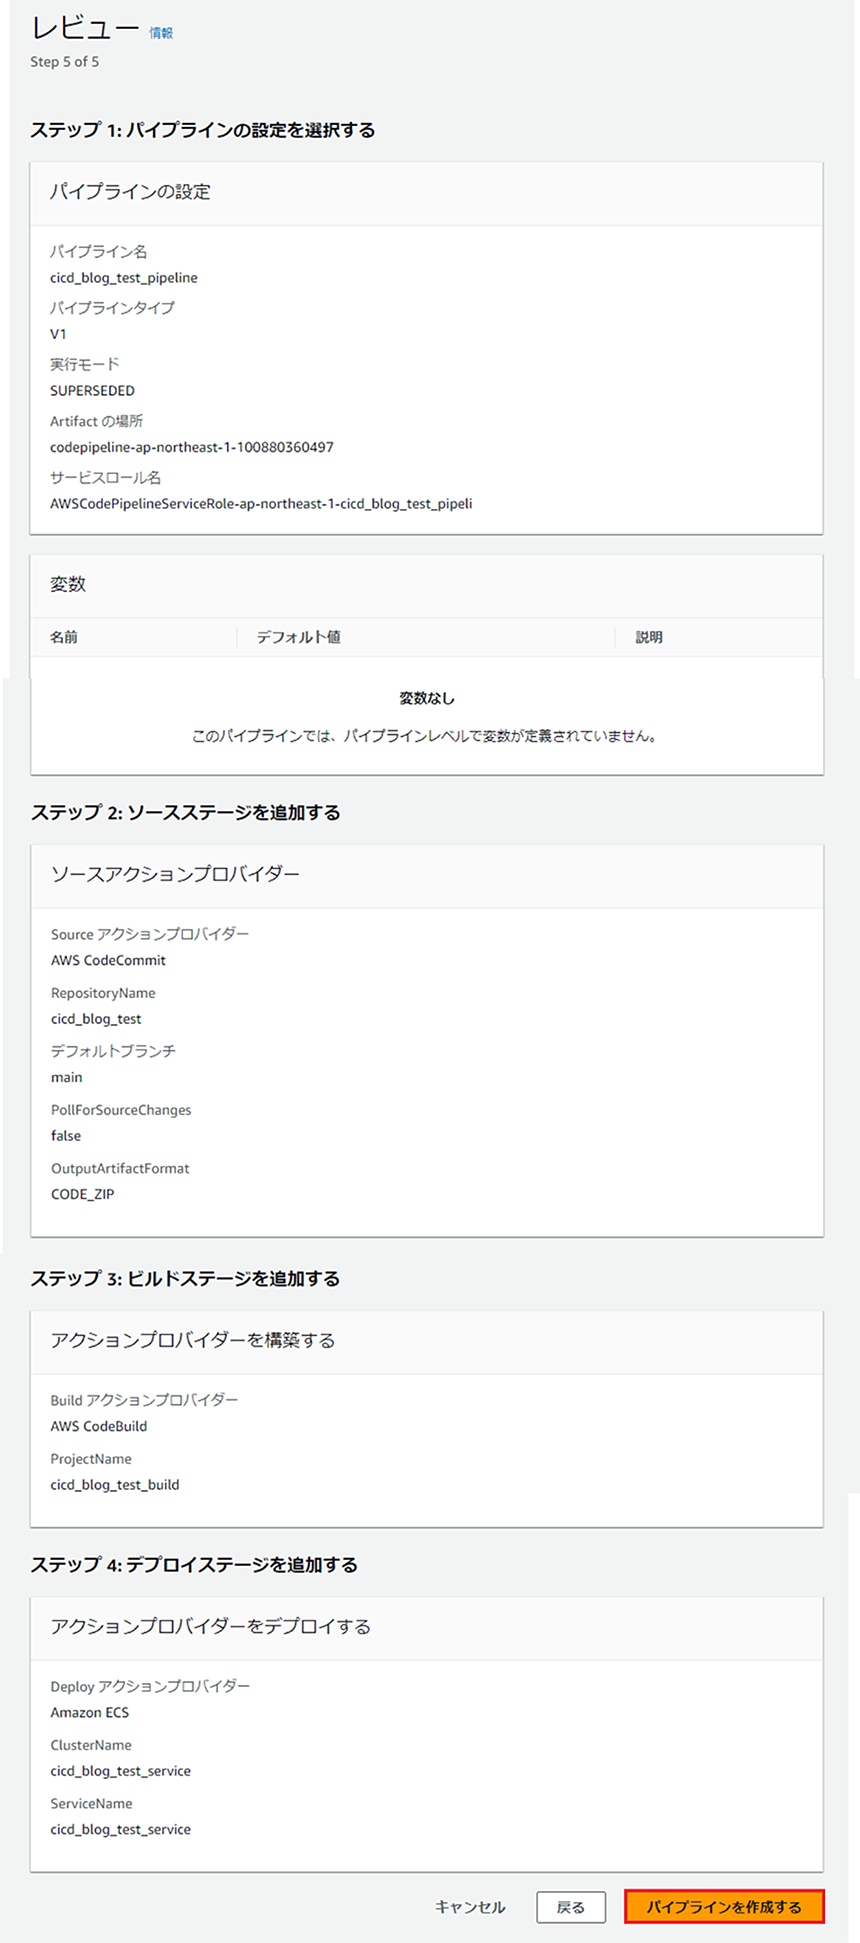Screen dimensions: 860x1943
Task: Click the OutputArtifactFormat label
Action: [120, 1168]
